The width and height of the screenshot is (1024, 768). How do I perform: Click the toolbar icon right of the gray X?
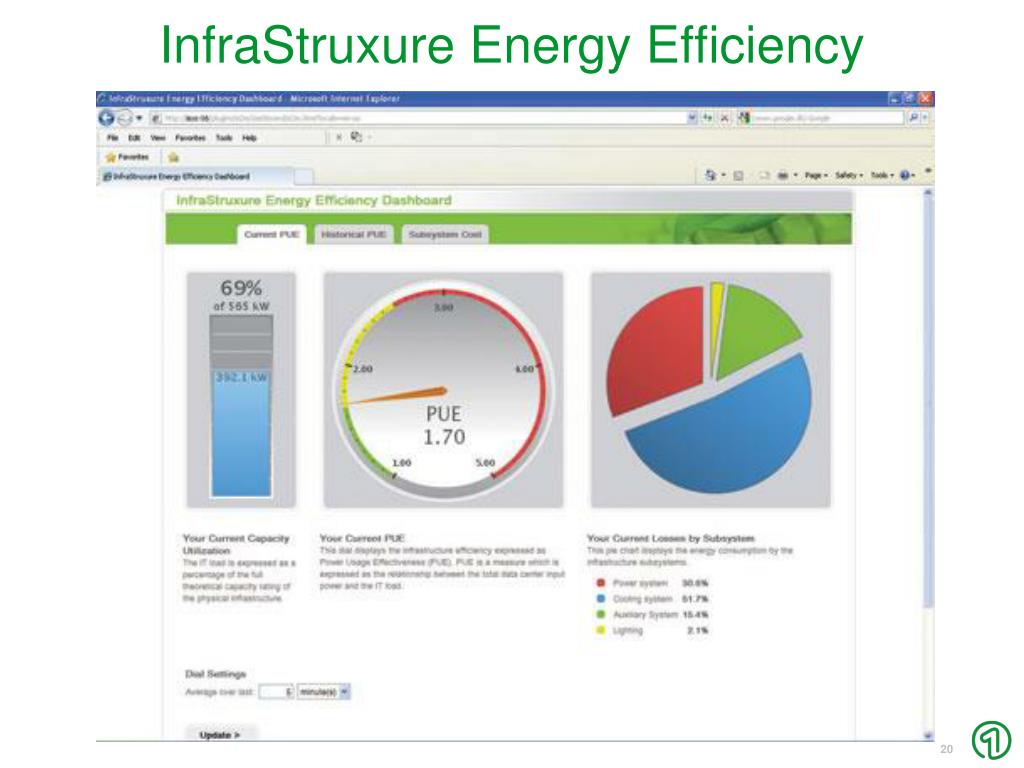pos(356,136)
